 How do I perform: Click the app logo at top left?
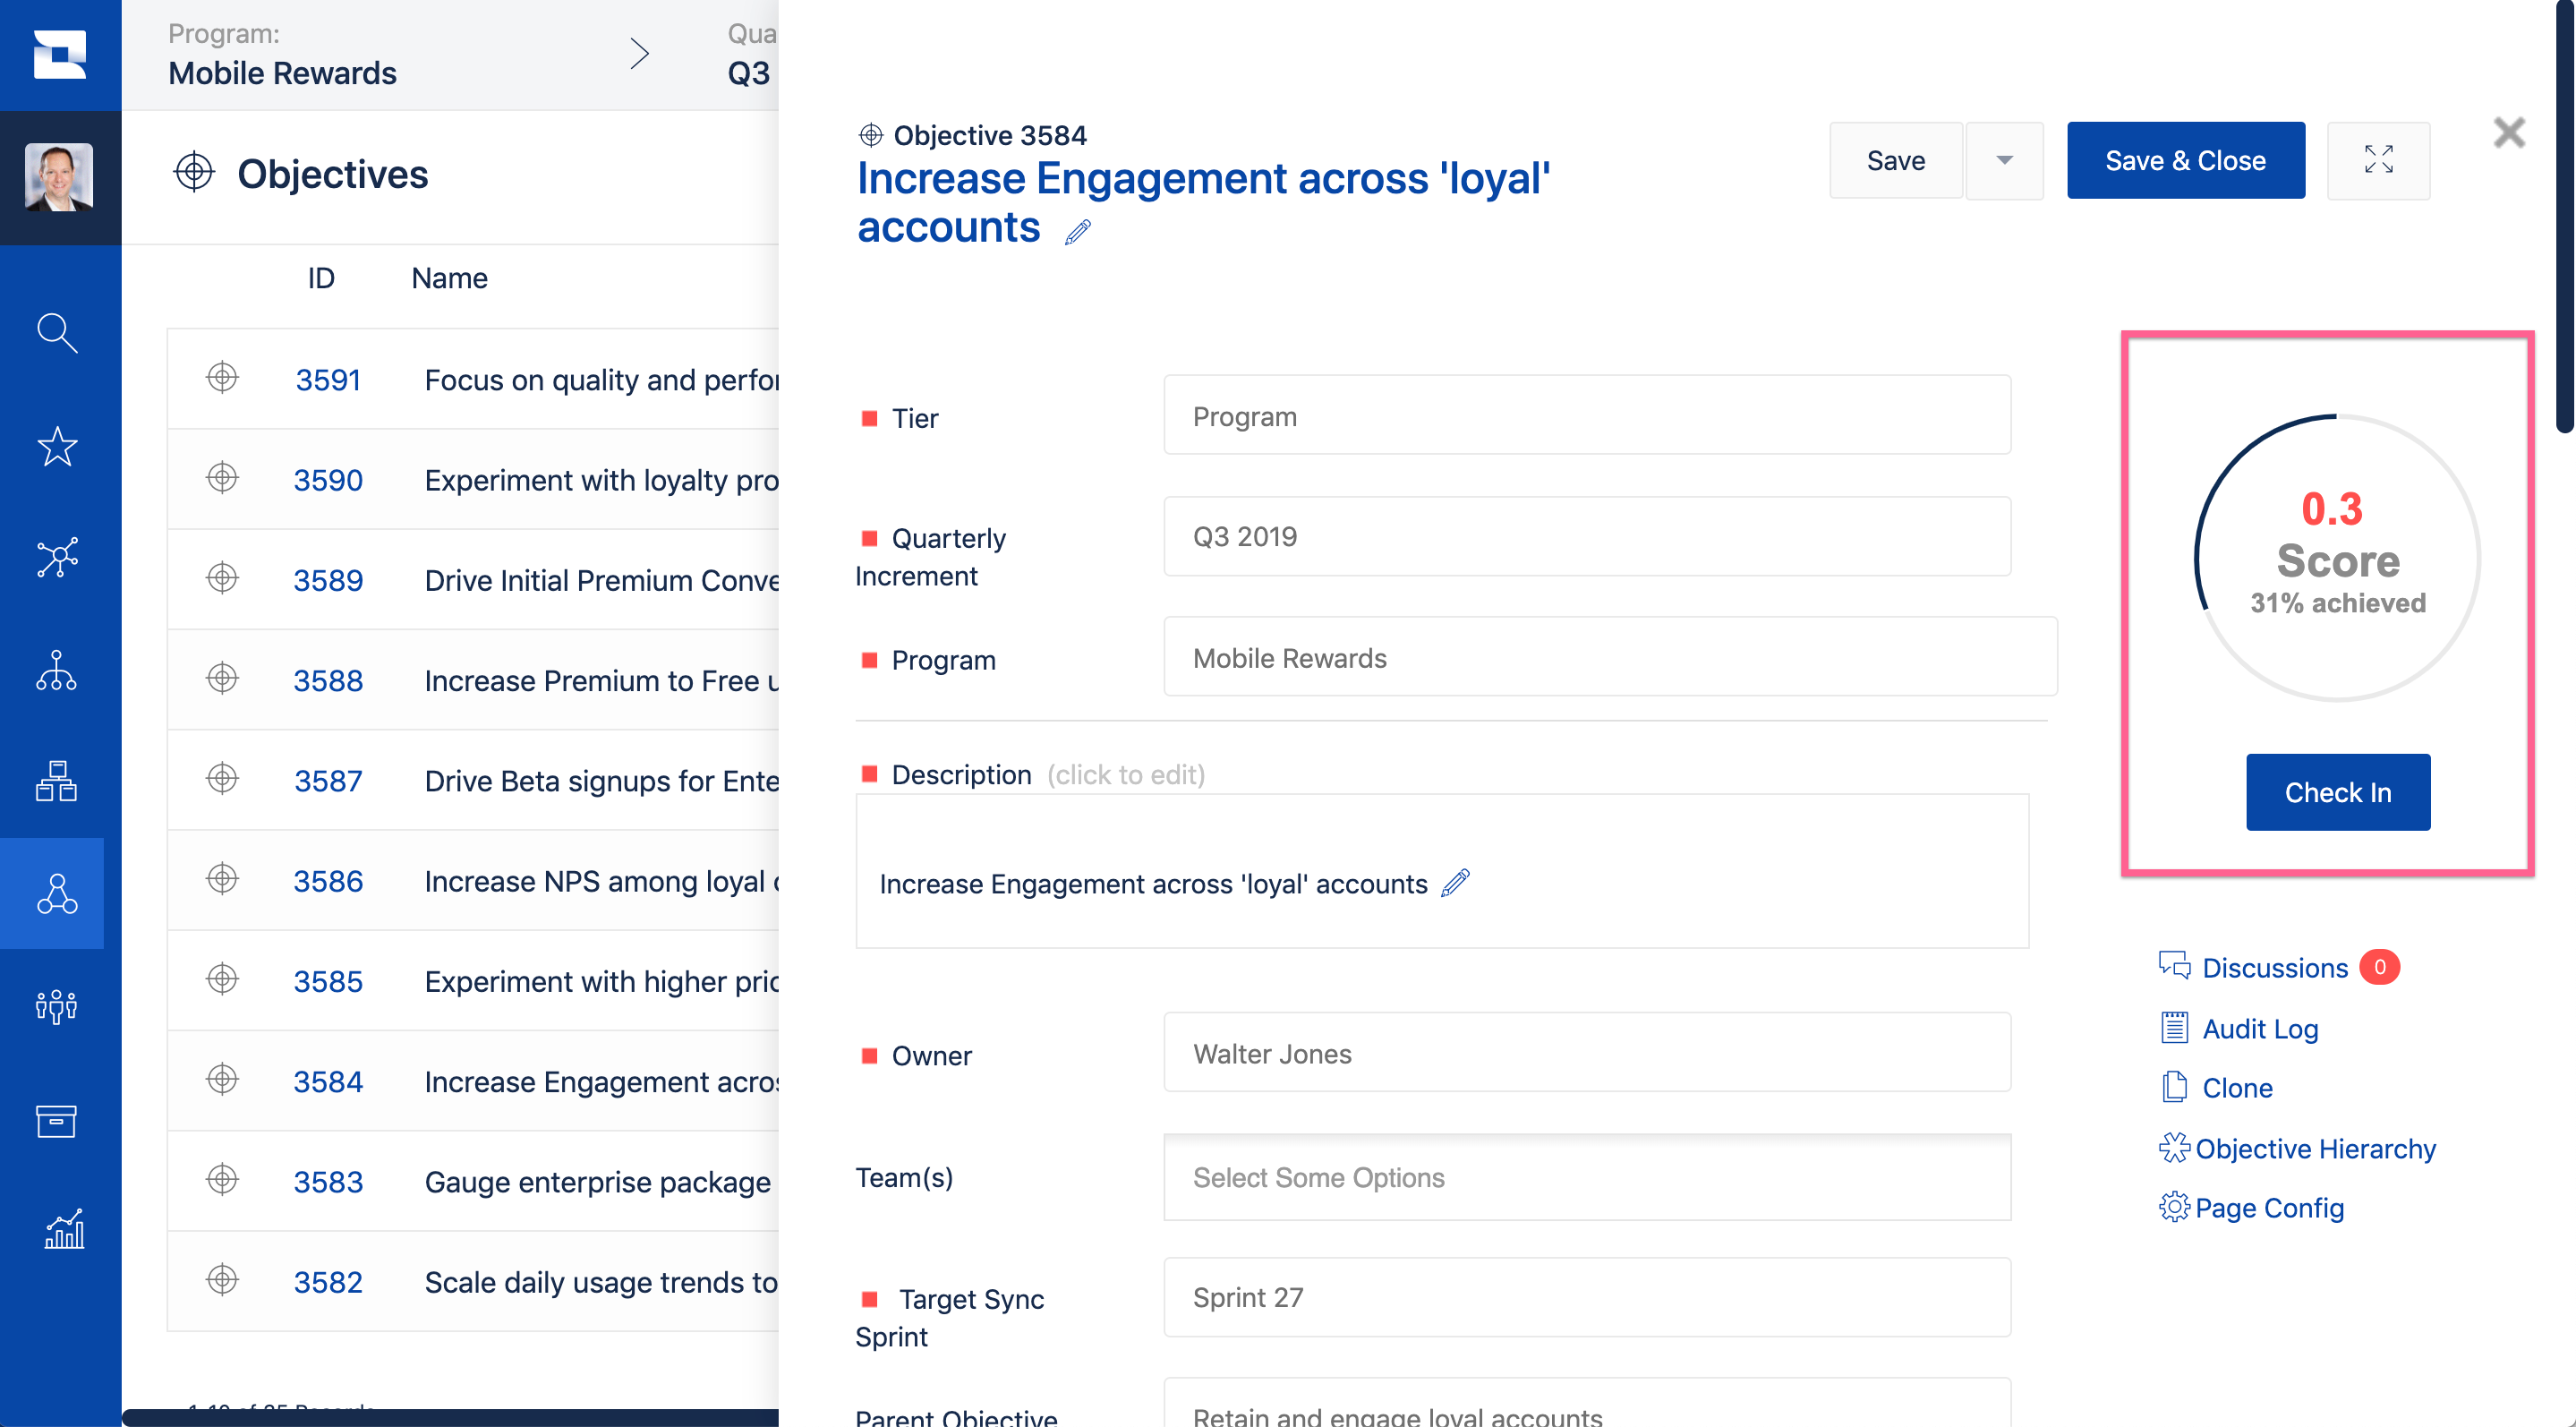pyautogui.click(x=60, y=54)
